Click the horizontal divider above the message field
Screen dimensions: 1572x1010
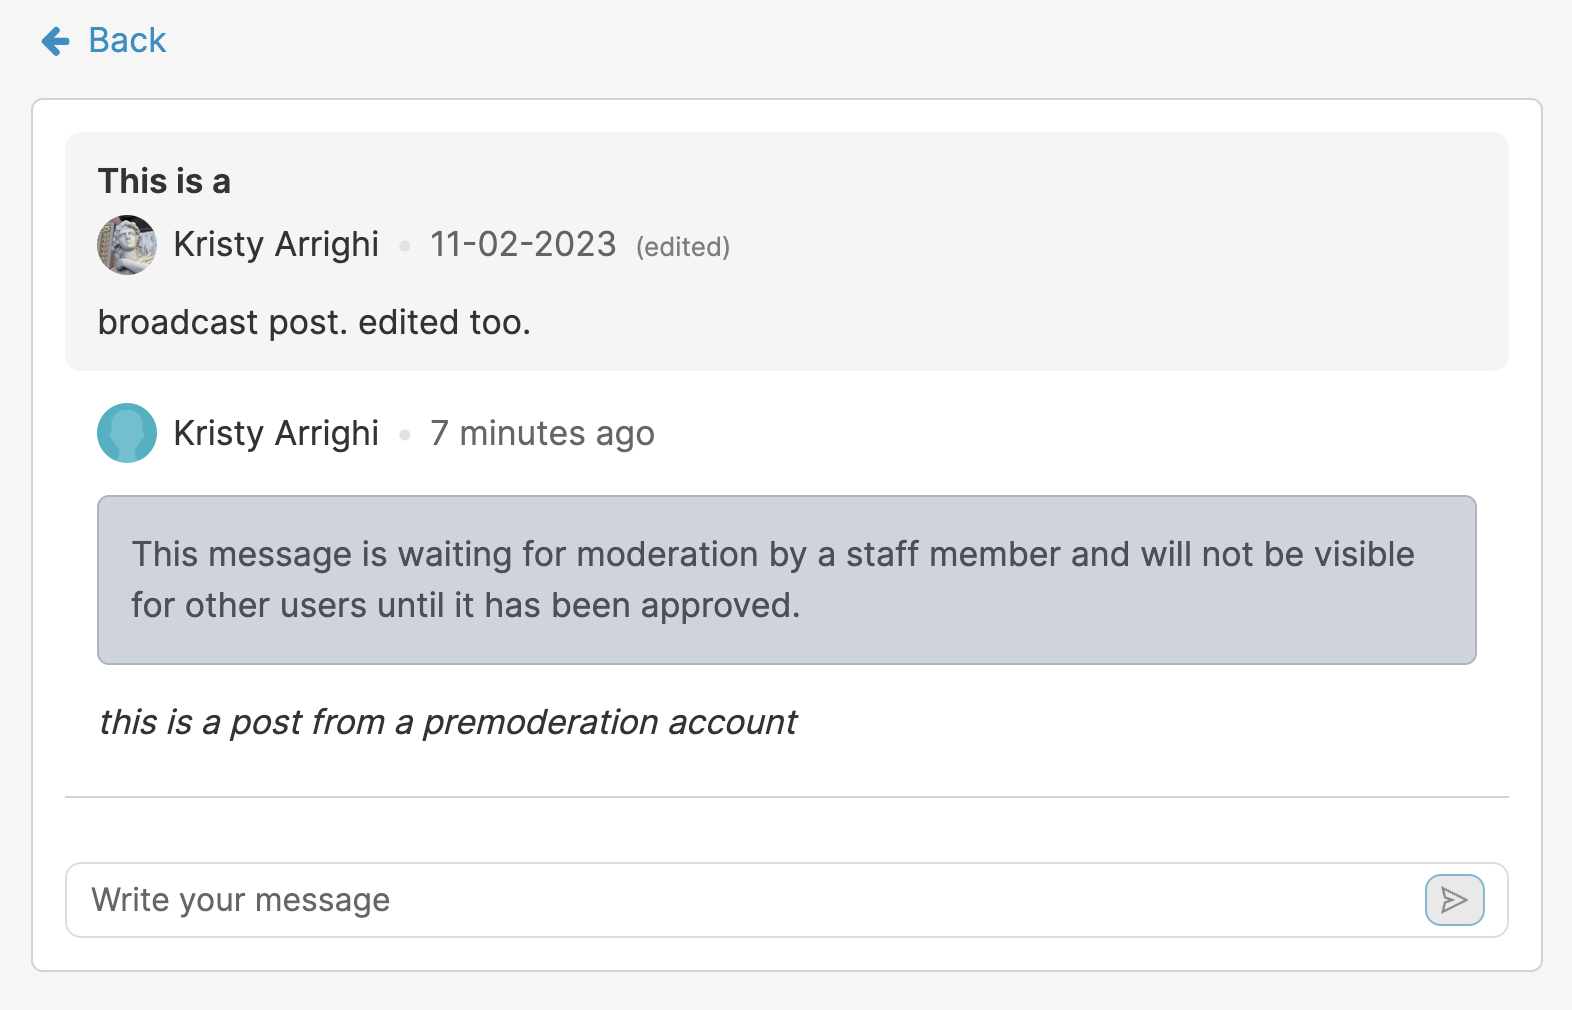click(x=786, y=797)
